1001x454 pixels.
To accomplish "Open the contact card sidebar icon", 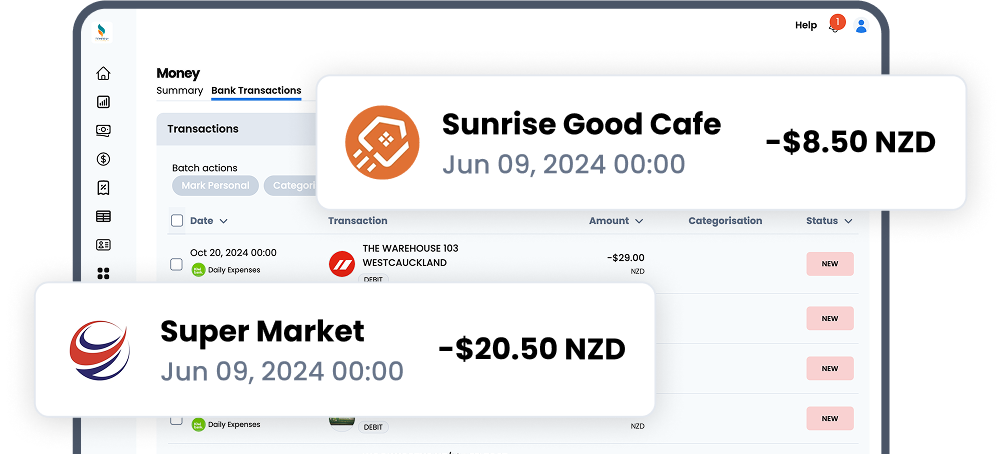I will [103, 245].
